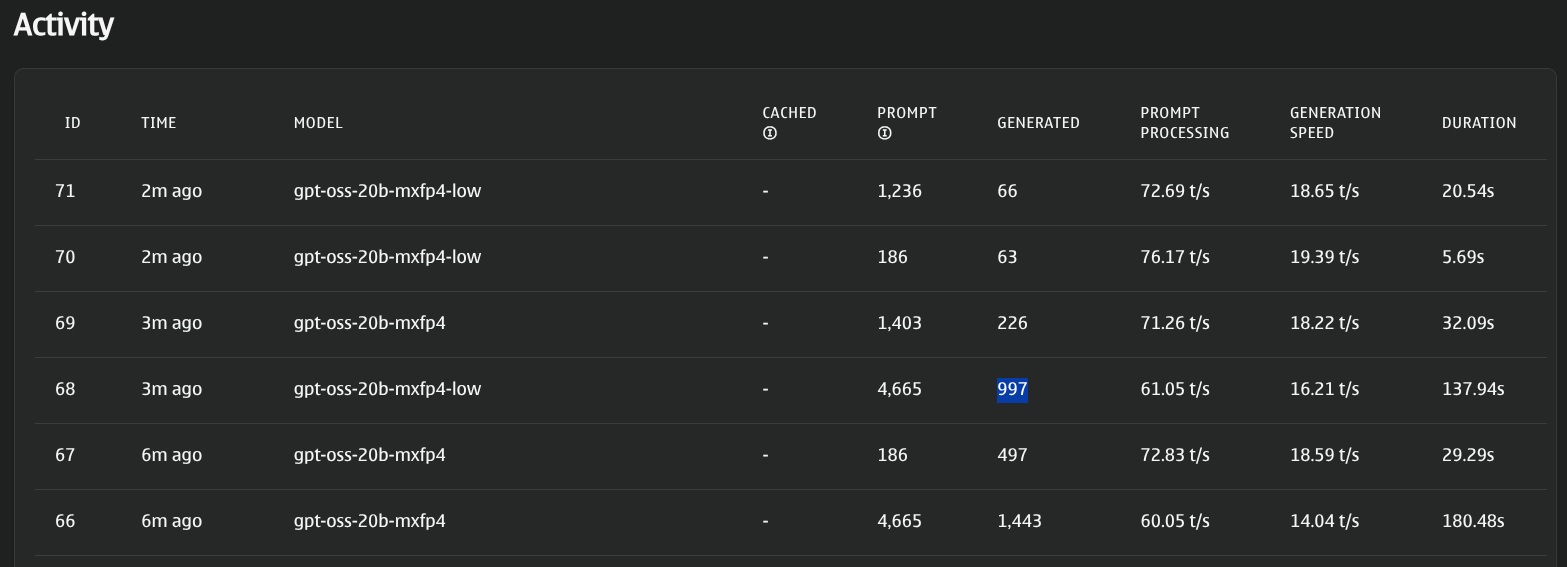Click the TIME column header
Screen dimensions: 1567x567
(x=158, y=123)
